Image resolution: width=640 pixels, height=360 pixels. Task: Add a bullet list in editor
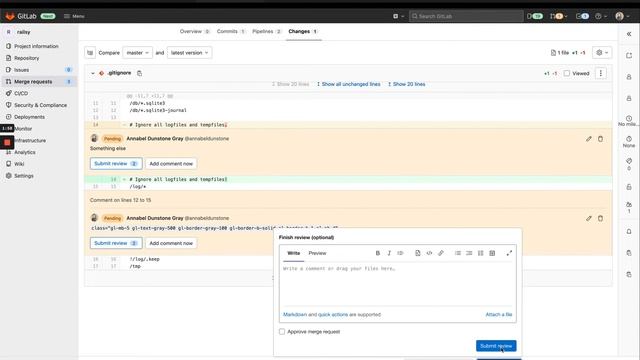pos(458,253)
